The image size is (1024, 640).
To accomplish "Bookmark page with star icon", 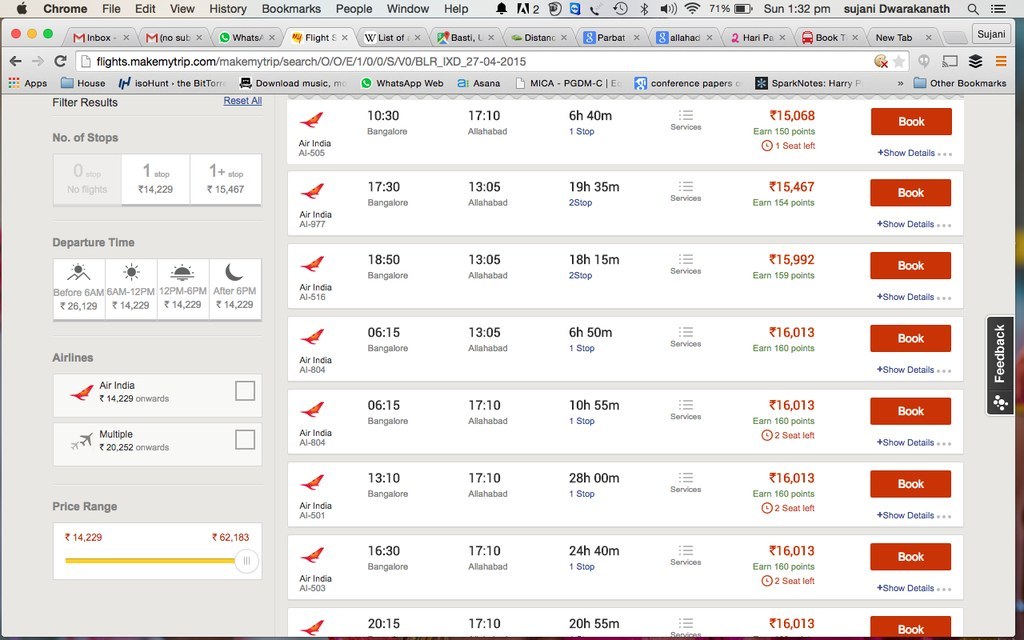I will click(899, 61).
